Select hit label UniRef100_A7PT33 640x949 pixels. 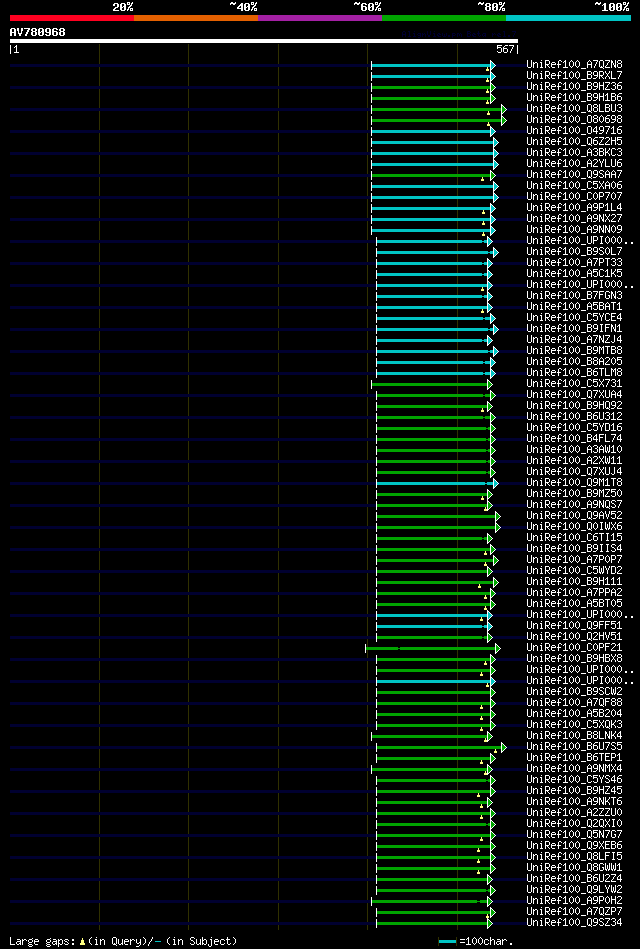tap(574, 263)
